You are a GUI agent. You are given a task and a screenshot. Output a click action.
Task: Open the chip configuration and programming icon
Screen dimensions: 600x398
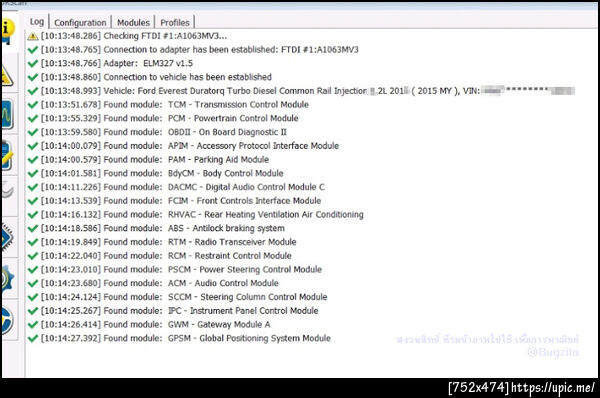point(8,237)
